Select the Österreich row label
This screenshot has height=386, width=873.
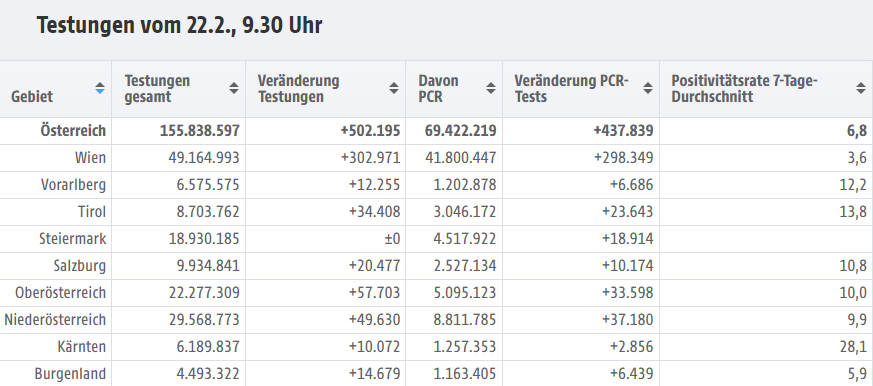[73, 131]
